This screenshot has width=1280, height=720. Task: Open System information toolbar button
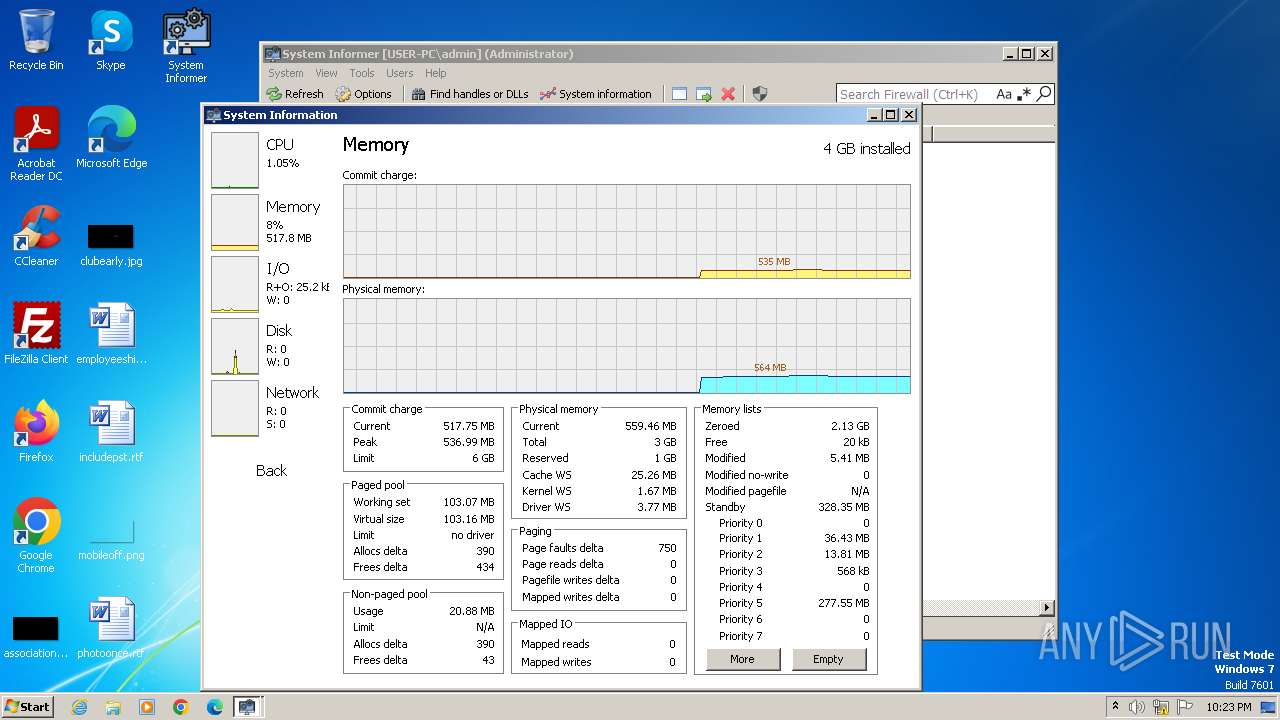click(x=596, y=94)
